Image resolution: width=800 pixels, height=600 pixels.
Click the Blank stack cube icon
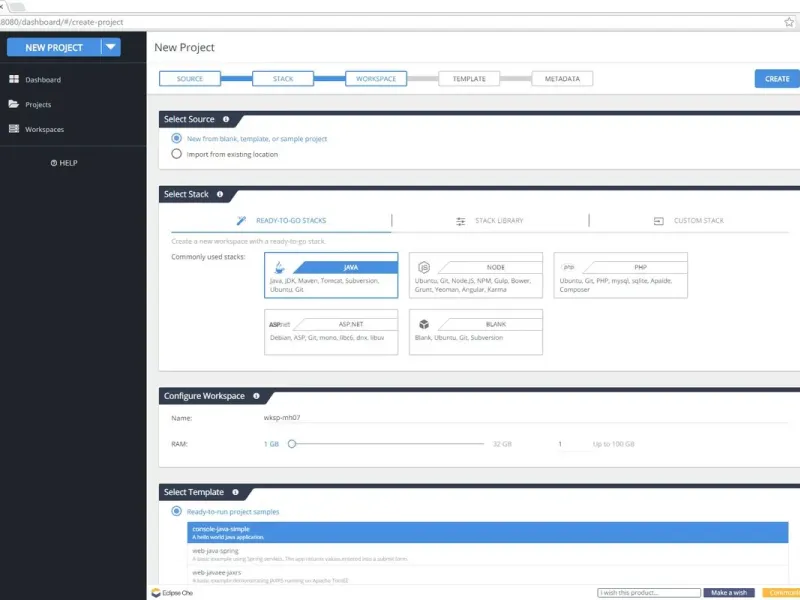424,324
